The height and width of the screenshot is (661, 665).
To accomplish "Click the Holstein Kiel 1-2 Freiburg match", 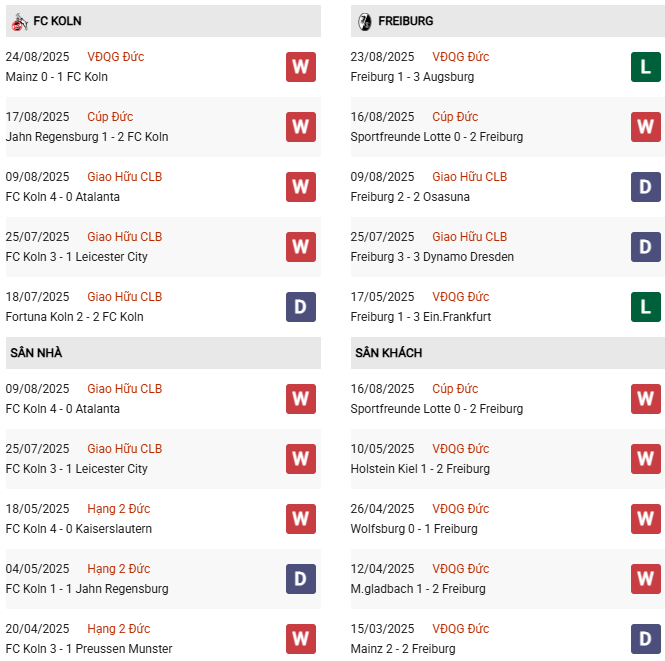I will [x=420, y=469].
